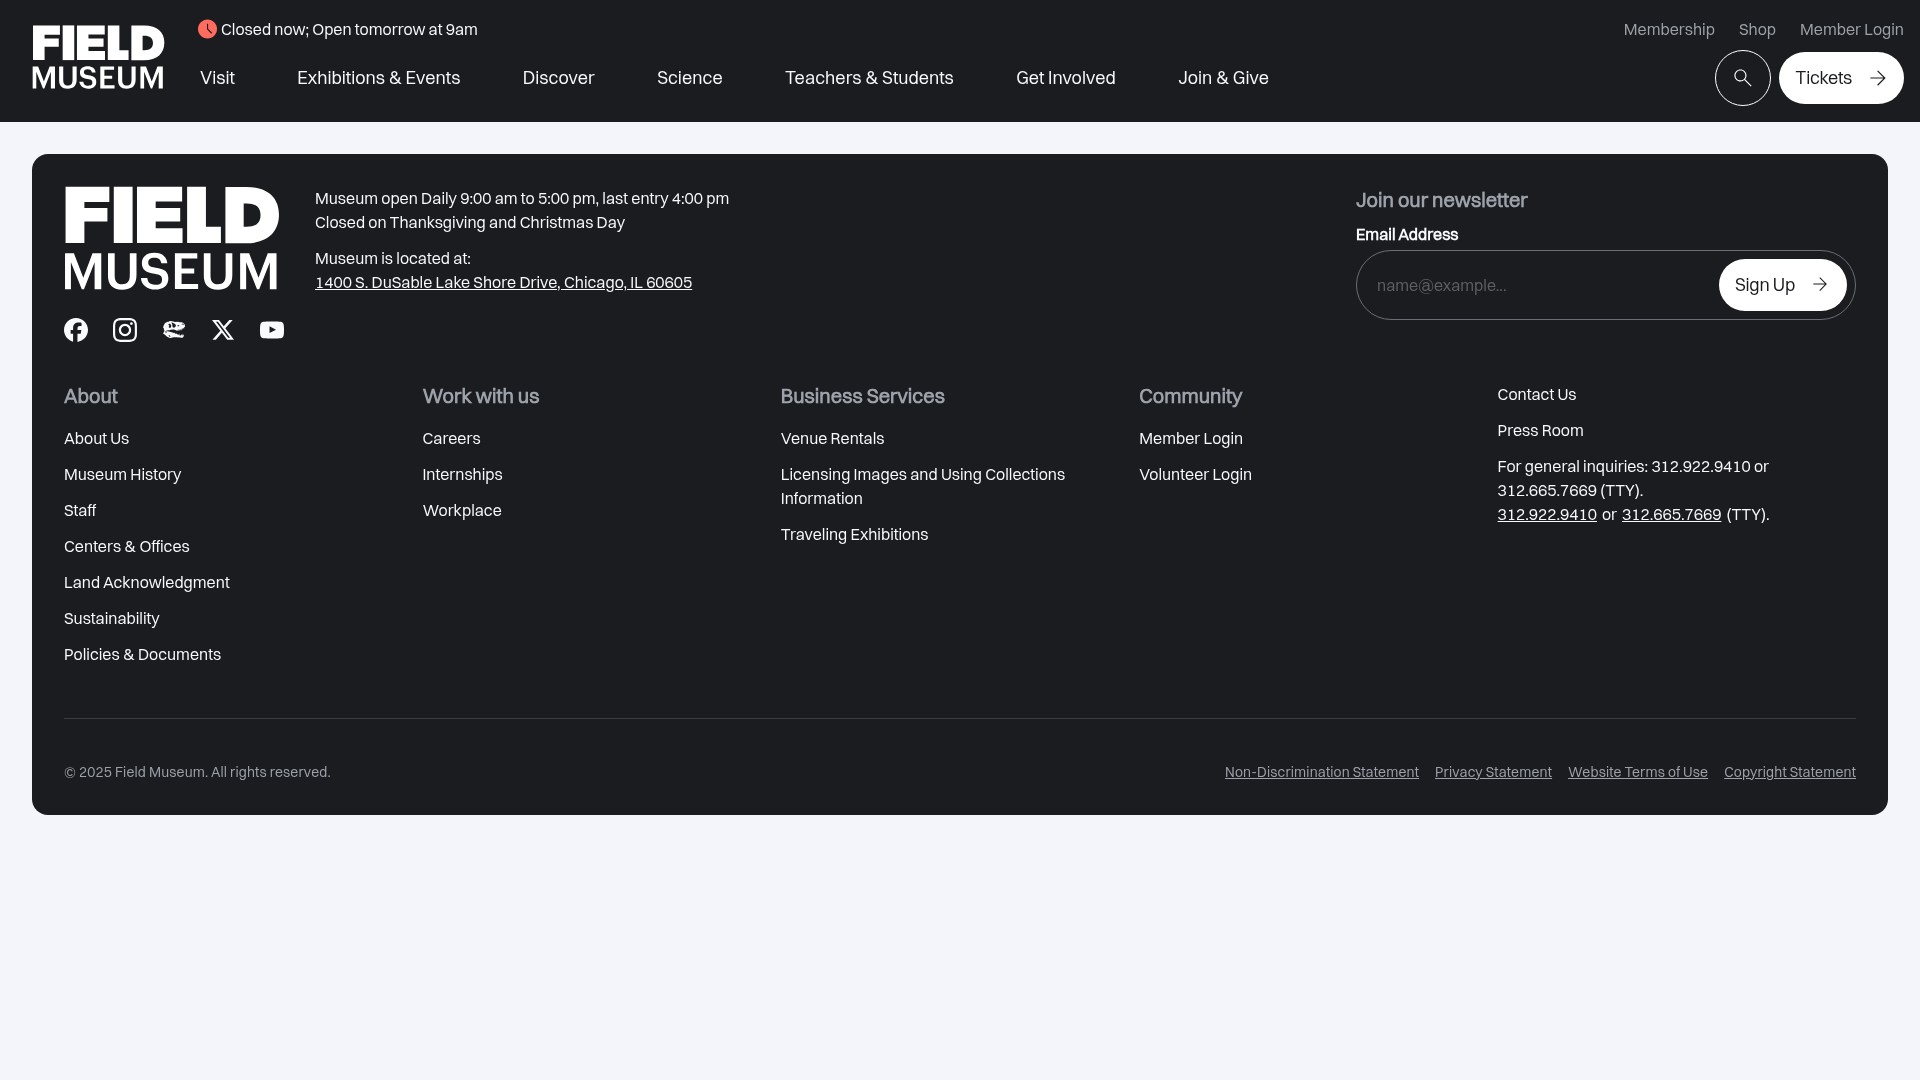Open the Visit menu
The image size is (1920, 1080).
(217, 78)
